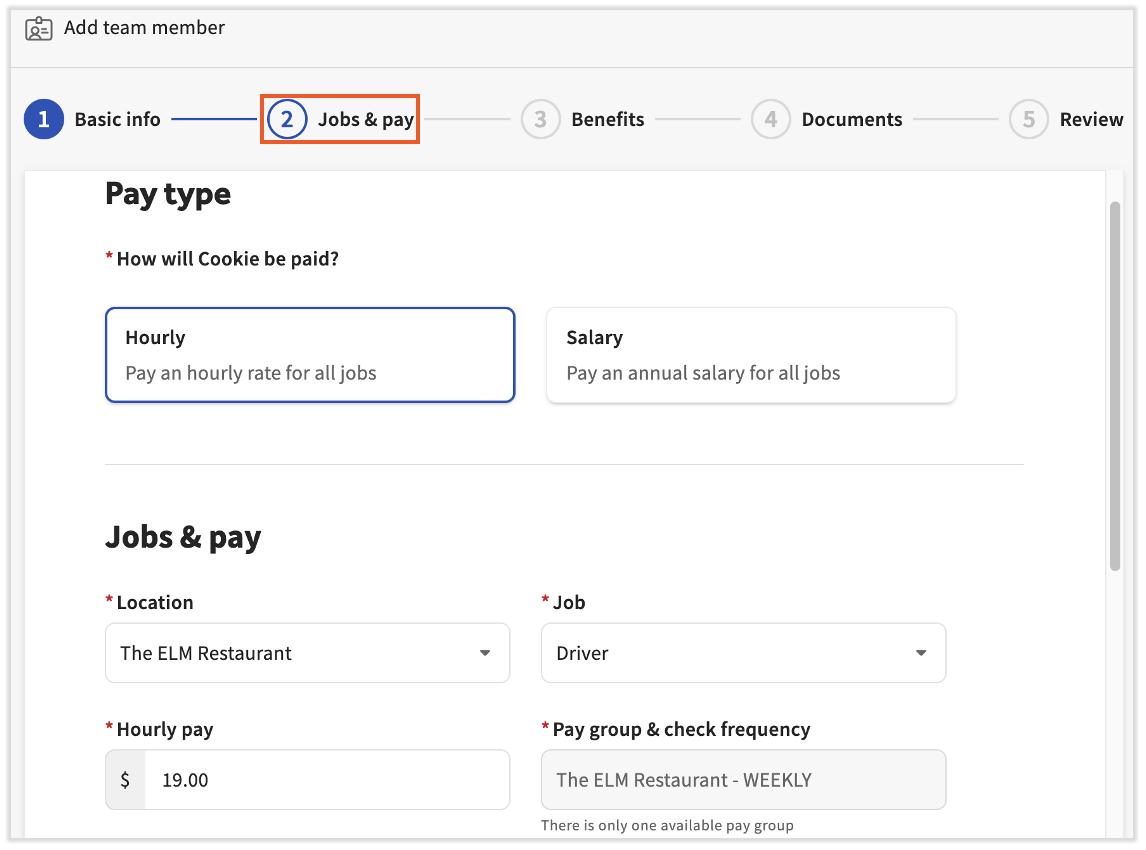Viewport: 1146px width, 850px height.
Task: Click the highlighted step 2 circle
Action: pos(287,119)
